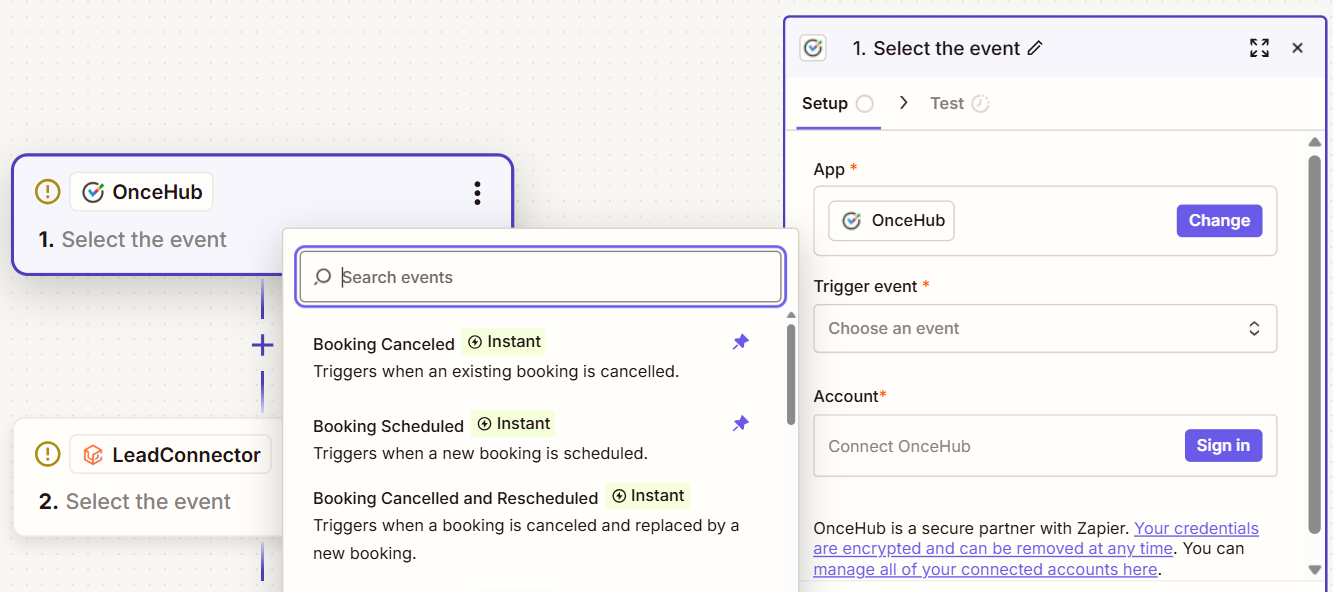Viewport: 1333px width, 592px height.
Task: Click the Setup tab status circle
Action: point(865,103)
